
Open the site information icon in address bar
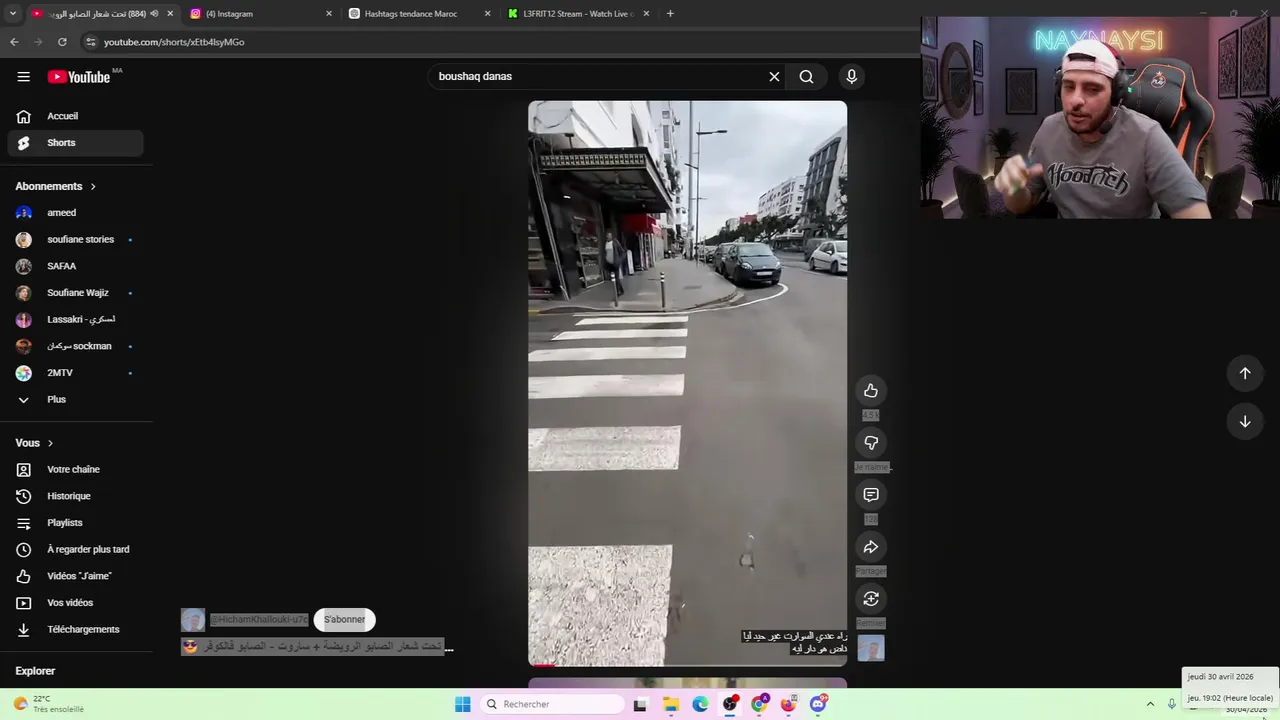91,42
